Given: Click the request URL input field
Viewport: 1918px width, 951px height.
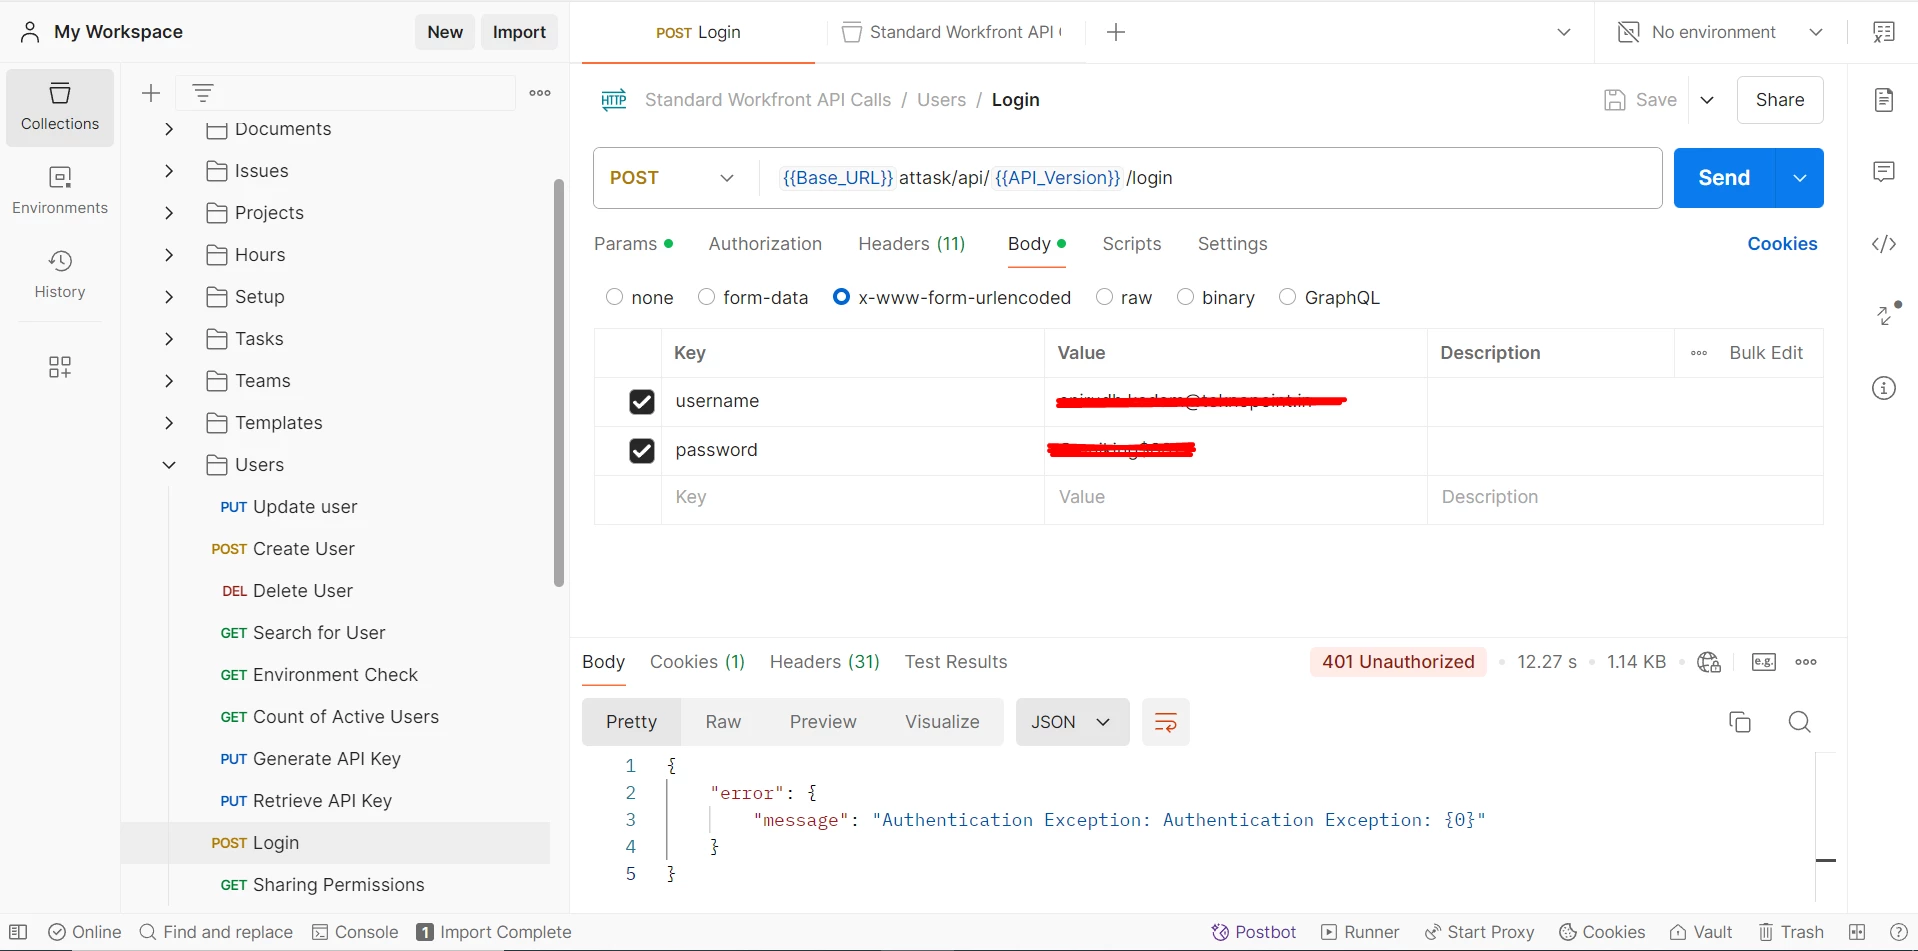Looking at the screenshot, I should pos(1211,178).
